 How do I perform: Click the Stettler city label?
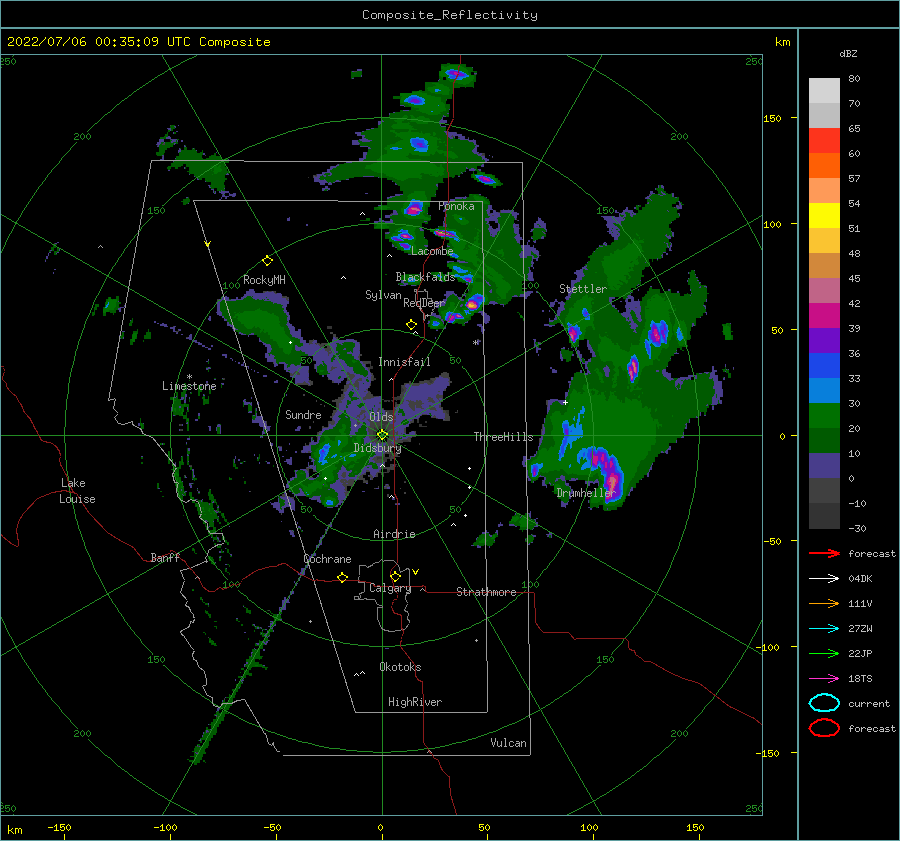pyautogui.click(x=583, y=289)
